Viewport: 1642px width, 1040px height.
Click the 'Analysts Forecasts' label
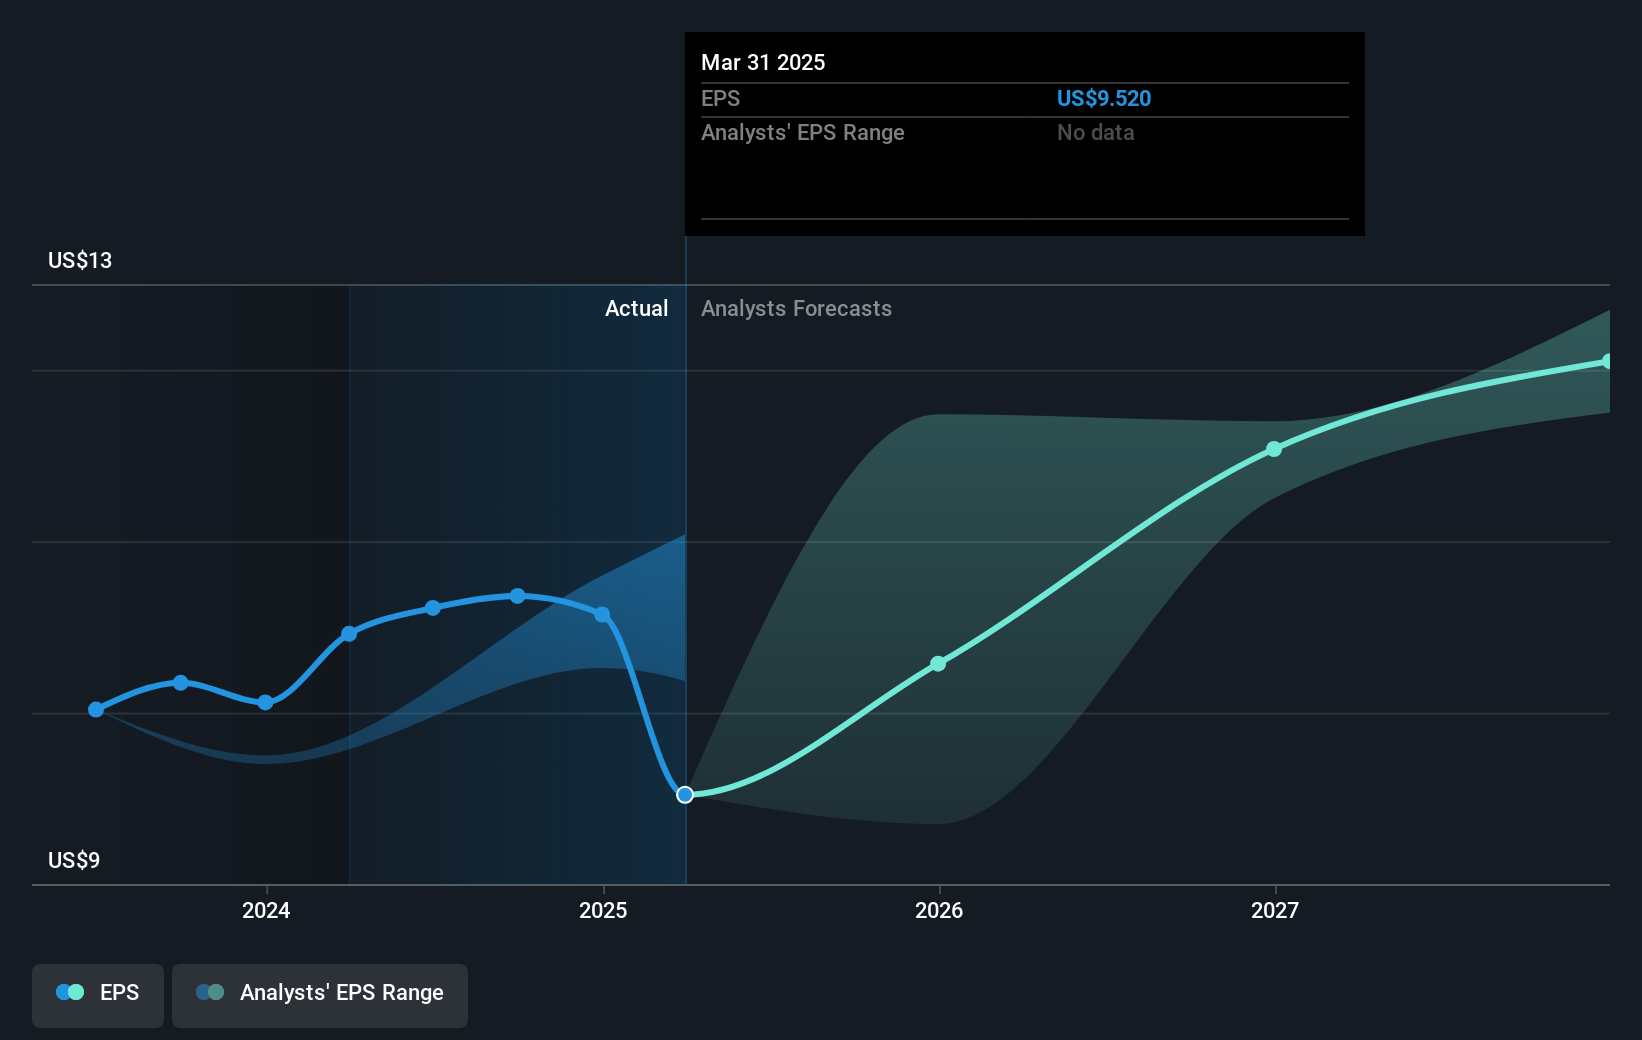pos(796,308)
